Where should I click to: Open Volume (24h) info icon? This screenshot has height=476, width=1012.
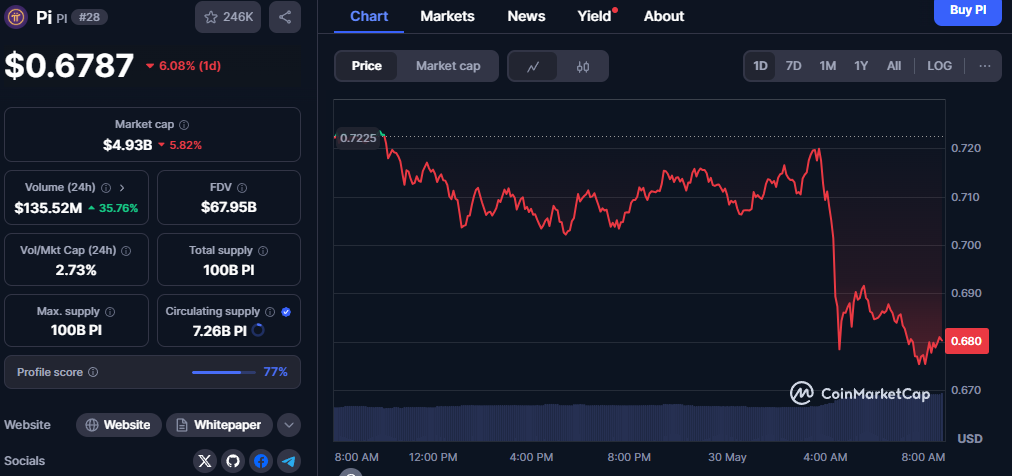coord(106,188)
